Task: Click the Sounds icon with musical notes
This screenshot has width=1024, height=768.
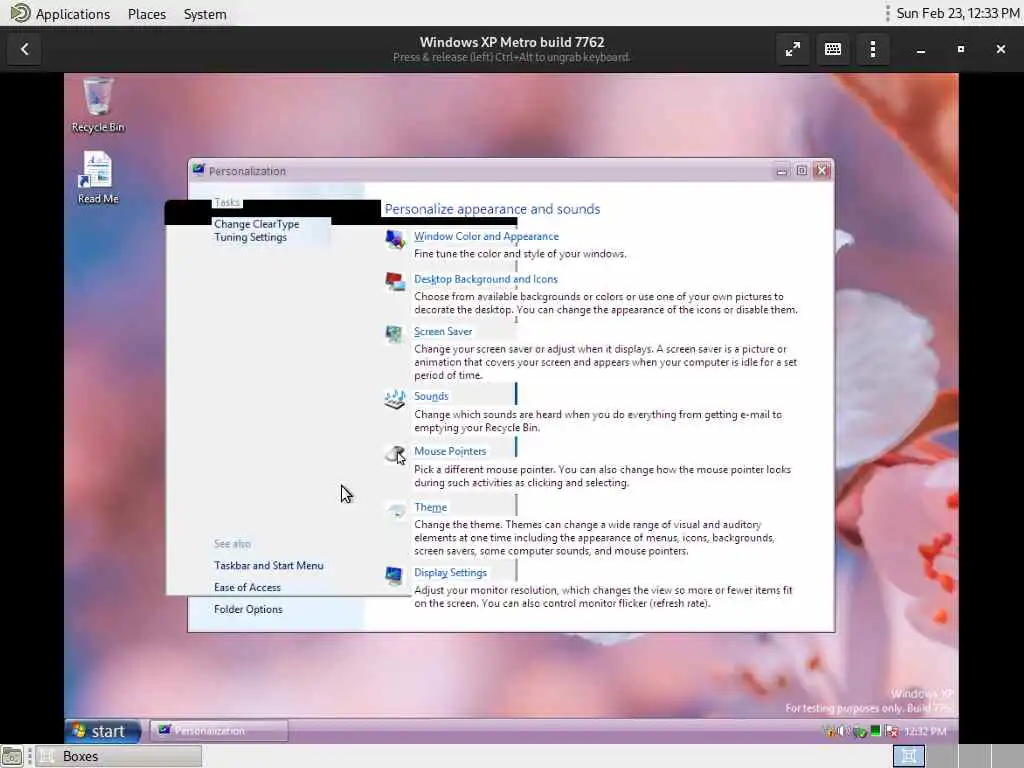Action: coord(394,399)
